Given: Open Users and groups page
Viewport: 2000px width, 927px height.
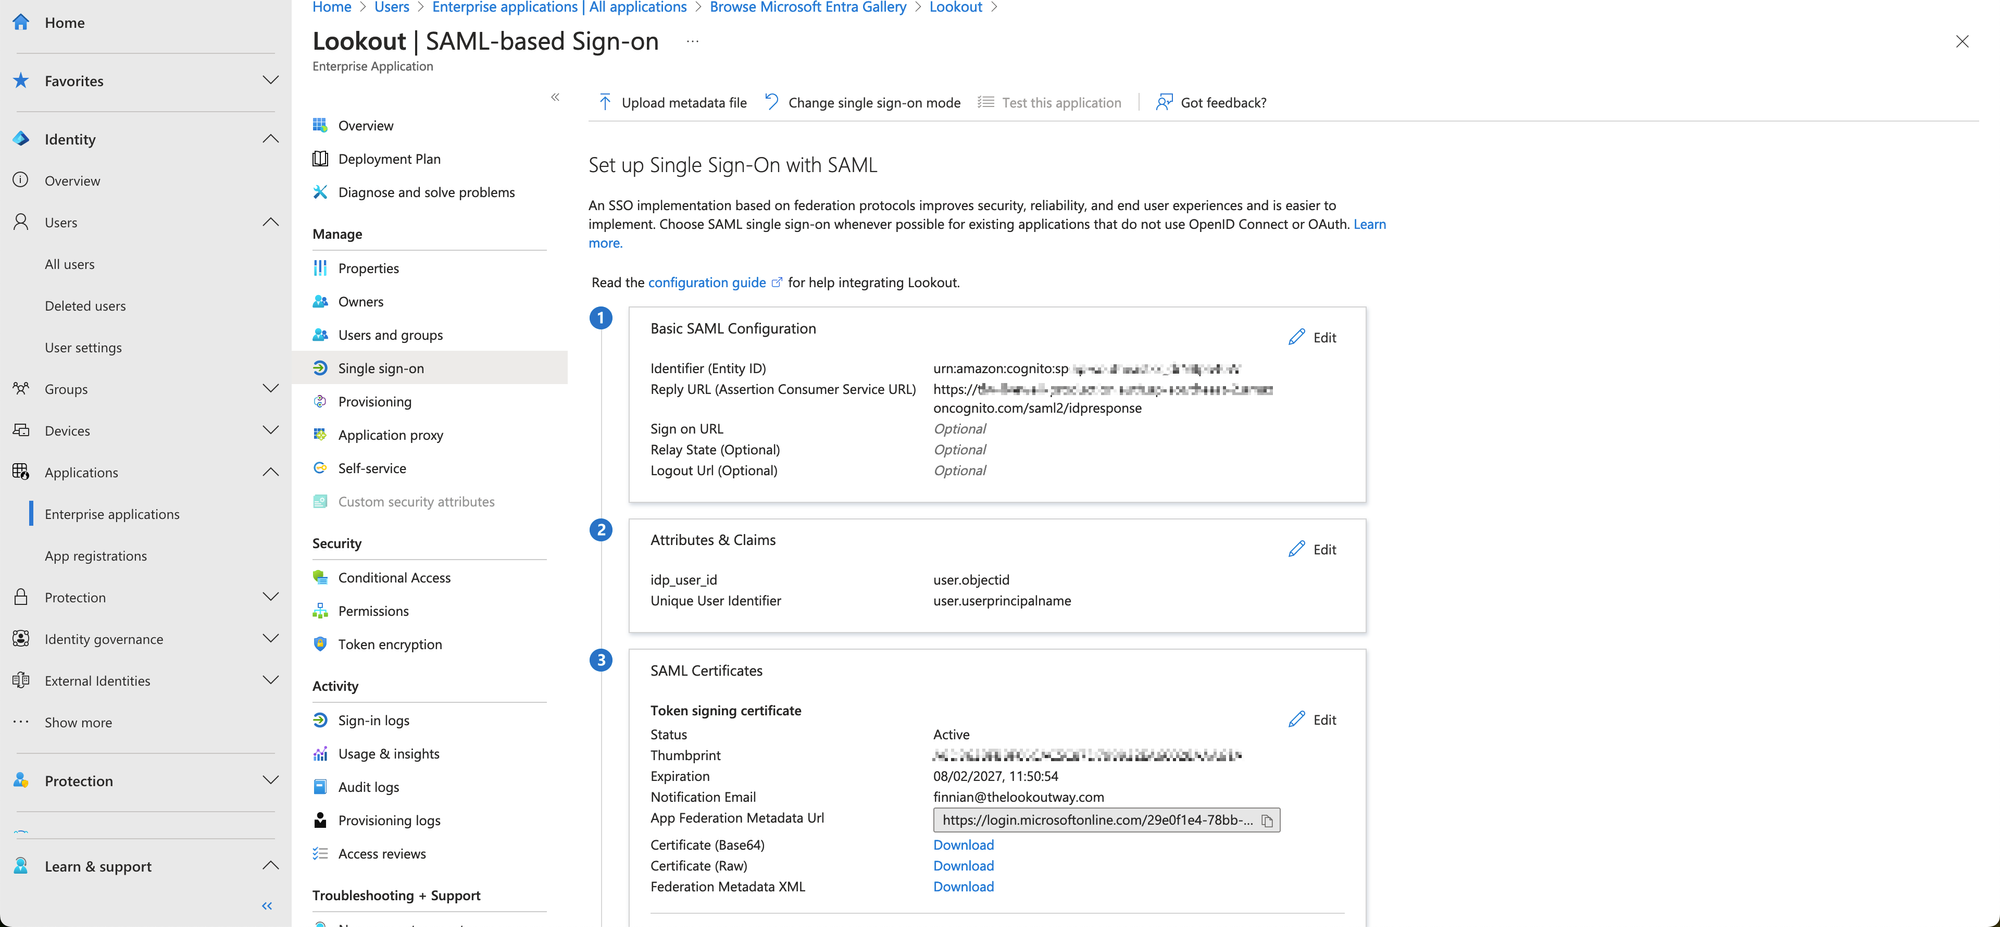Looking at the screenshot, I should click(x=390, y=335).
